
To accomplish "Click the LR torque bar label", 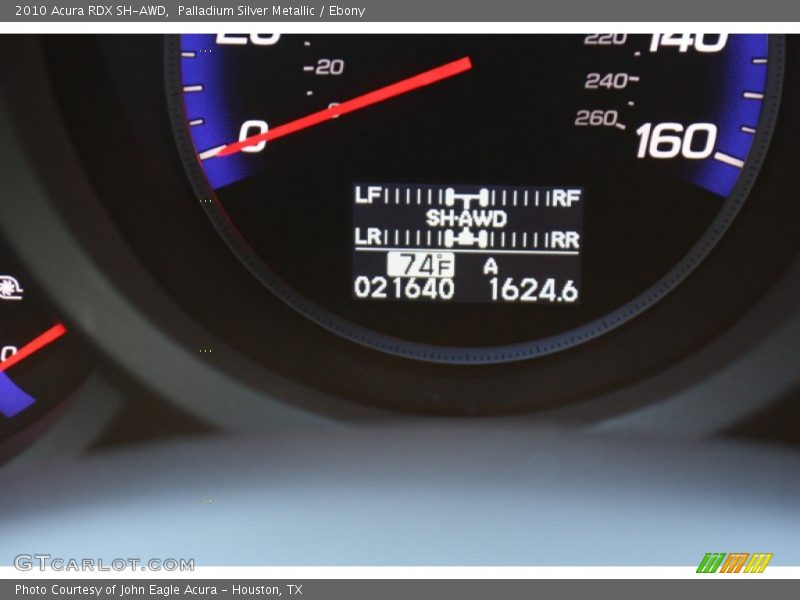I will 368,238.
